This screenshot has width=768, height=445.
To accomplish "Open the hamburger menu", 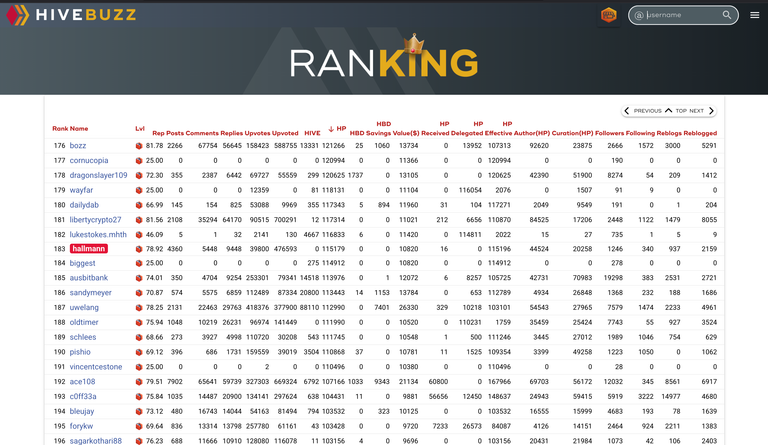I will (x=754, y=15).
